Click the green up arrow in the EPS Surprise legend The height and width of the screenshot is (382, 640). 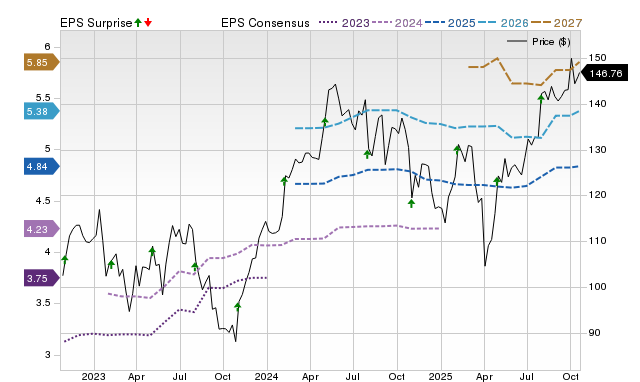pos(138,22)
